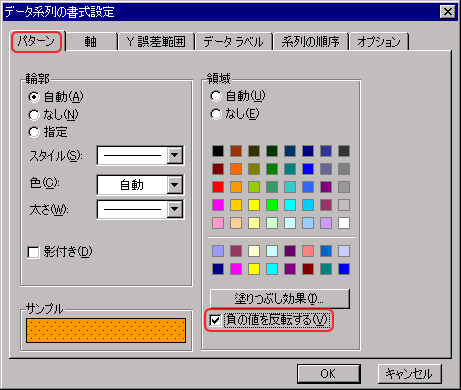Toggle the 負の値を反転する checkbox
Screen dimensions: 461x390
pos(215,320)
